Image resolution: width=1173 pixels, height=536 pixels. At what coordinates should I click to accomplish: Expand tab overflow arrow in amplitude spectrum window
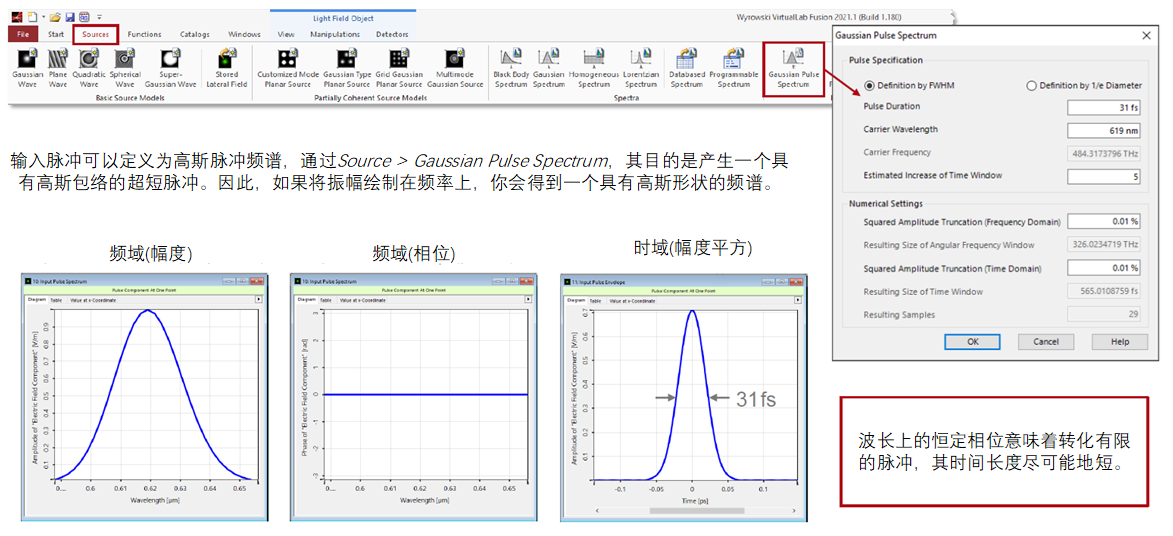[260, 299]
